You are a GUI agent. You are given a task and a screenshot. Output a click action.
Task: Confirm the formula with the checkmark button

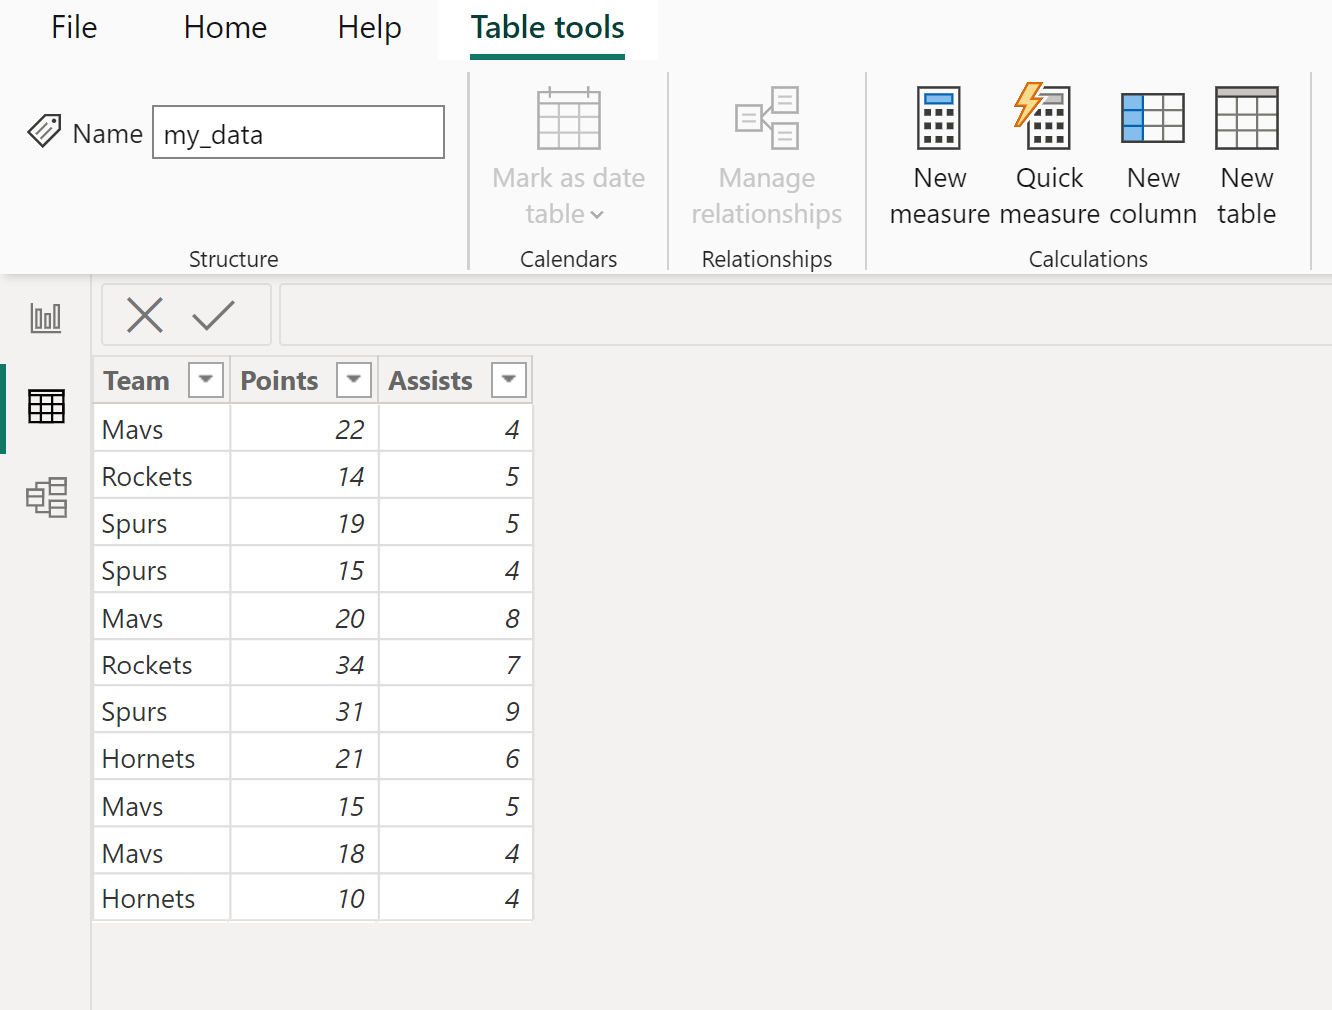(x=213, y=315)
